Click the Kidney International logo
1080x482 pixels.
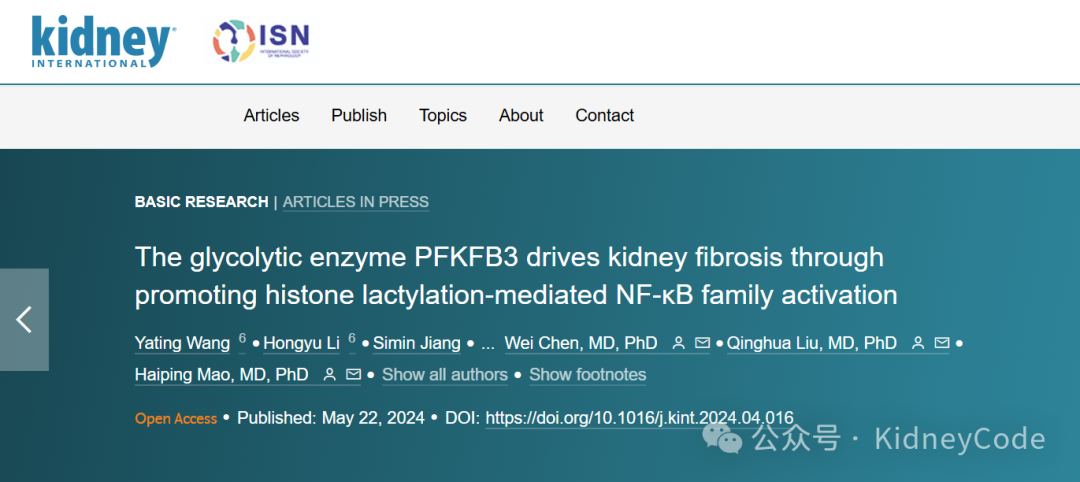pos(103,41)
